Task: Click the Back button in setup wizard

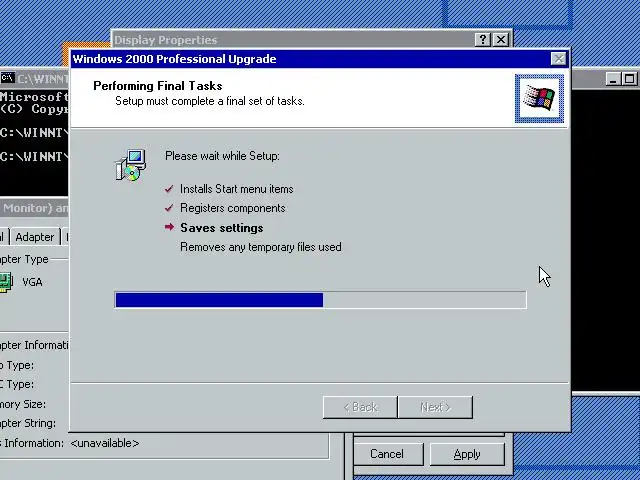Action: (360, 407)
